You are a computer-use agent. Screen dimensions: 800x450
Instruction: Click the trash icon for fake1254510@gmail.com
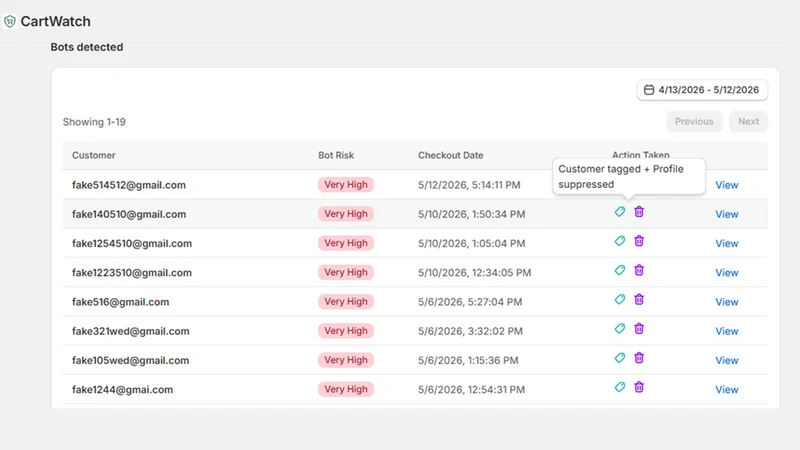pos(639,241)
